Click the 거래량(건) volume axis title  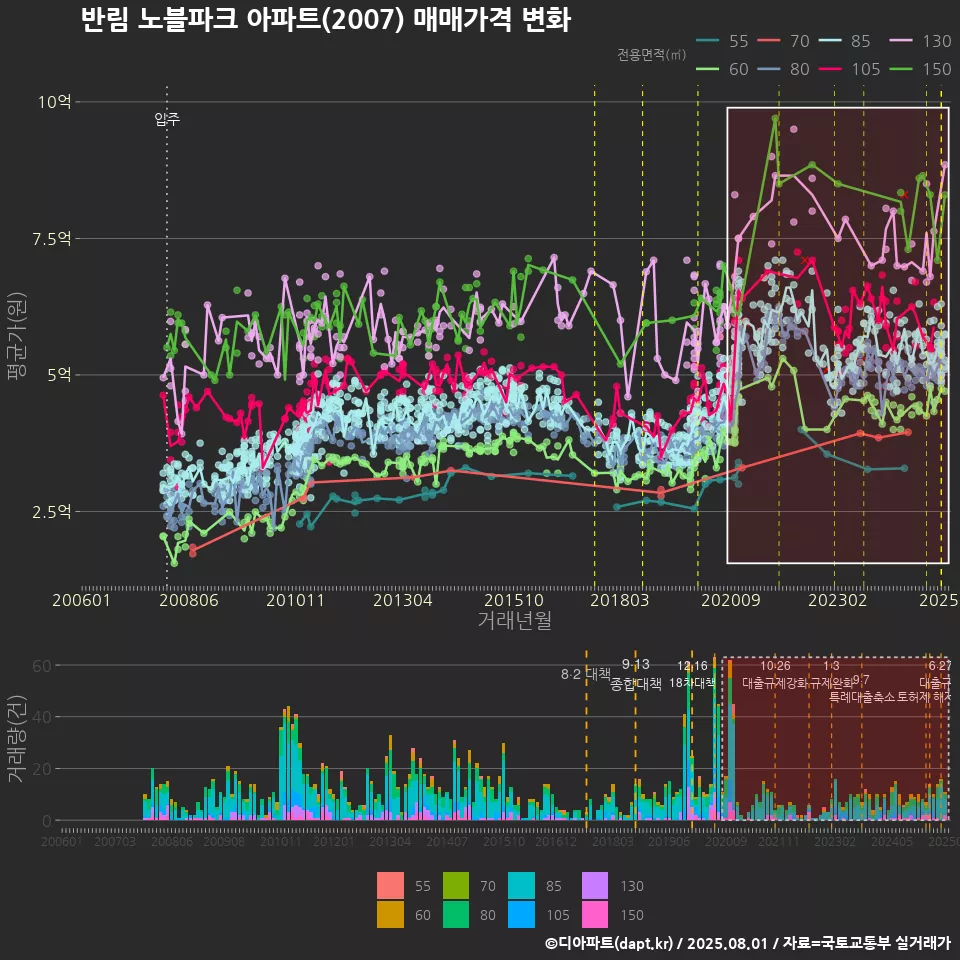pyautogui.click(x=16, y=738)
